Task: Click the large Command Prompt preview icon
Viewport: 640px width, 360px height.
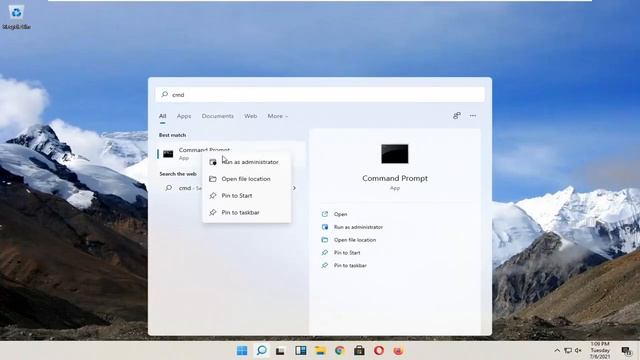Action: pyautogui.click(x=395, y=154)
